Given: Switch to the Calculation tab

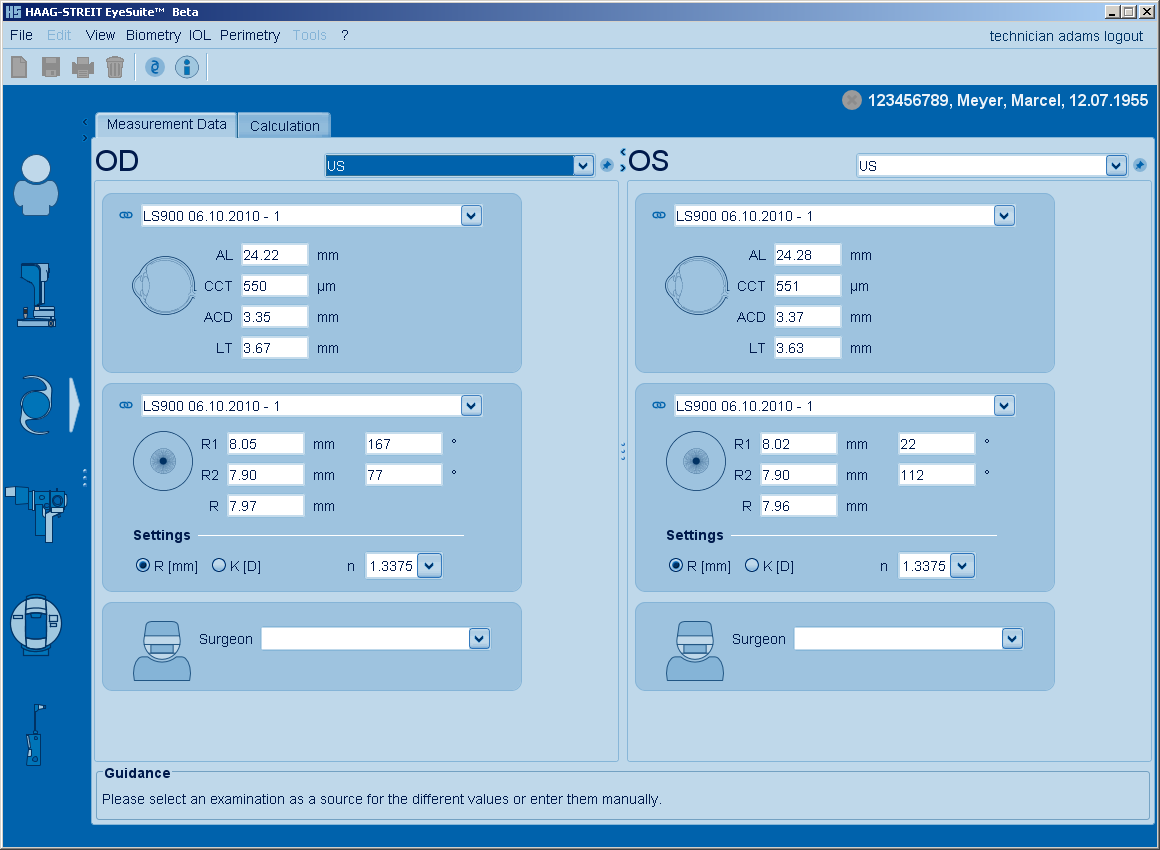Looking at the screenshot, I should pos(285,126).
